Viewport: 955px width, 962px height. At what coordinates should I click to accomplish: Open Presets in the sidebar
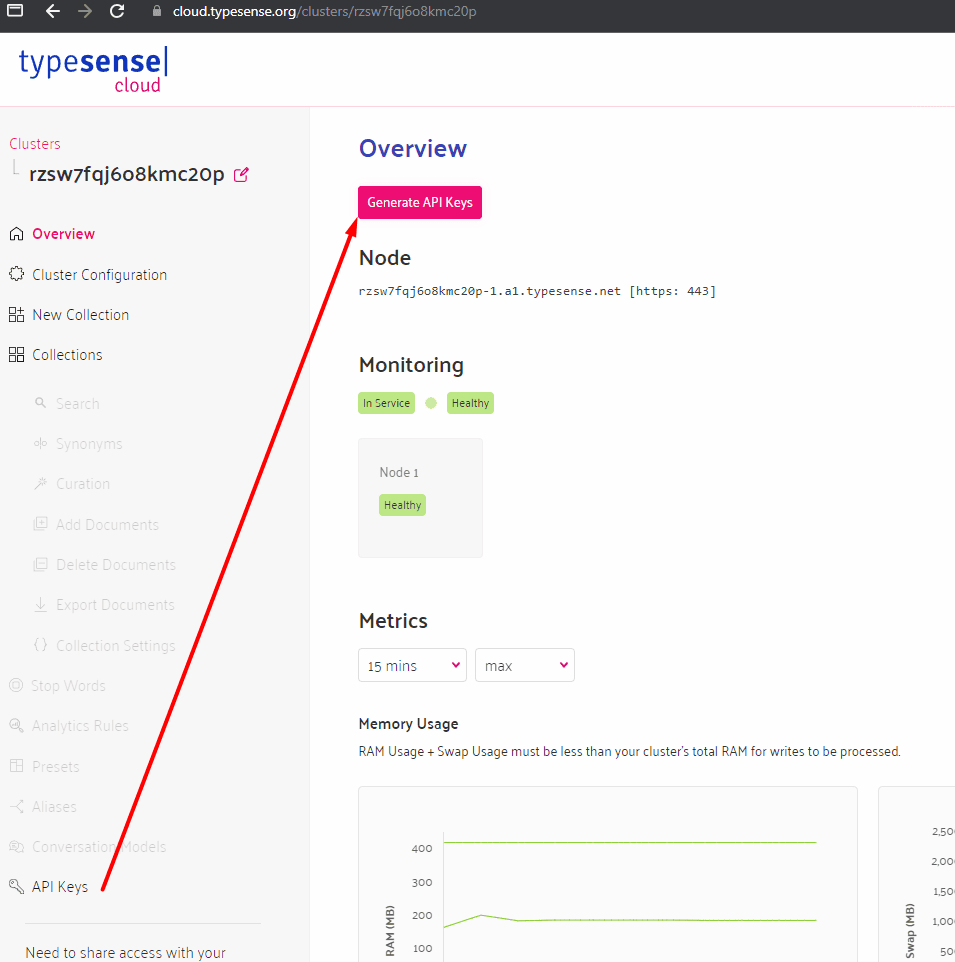point(56,766)
